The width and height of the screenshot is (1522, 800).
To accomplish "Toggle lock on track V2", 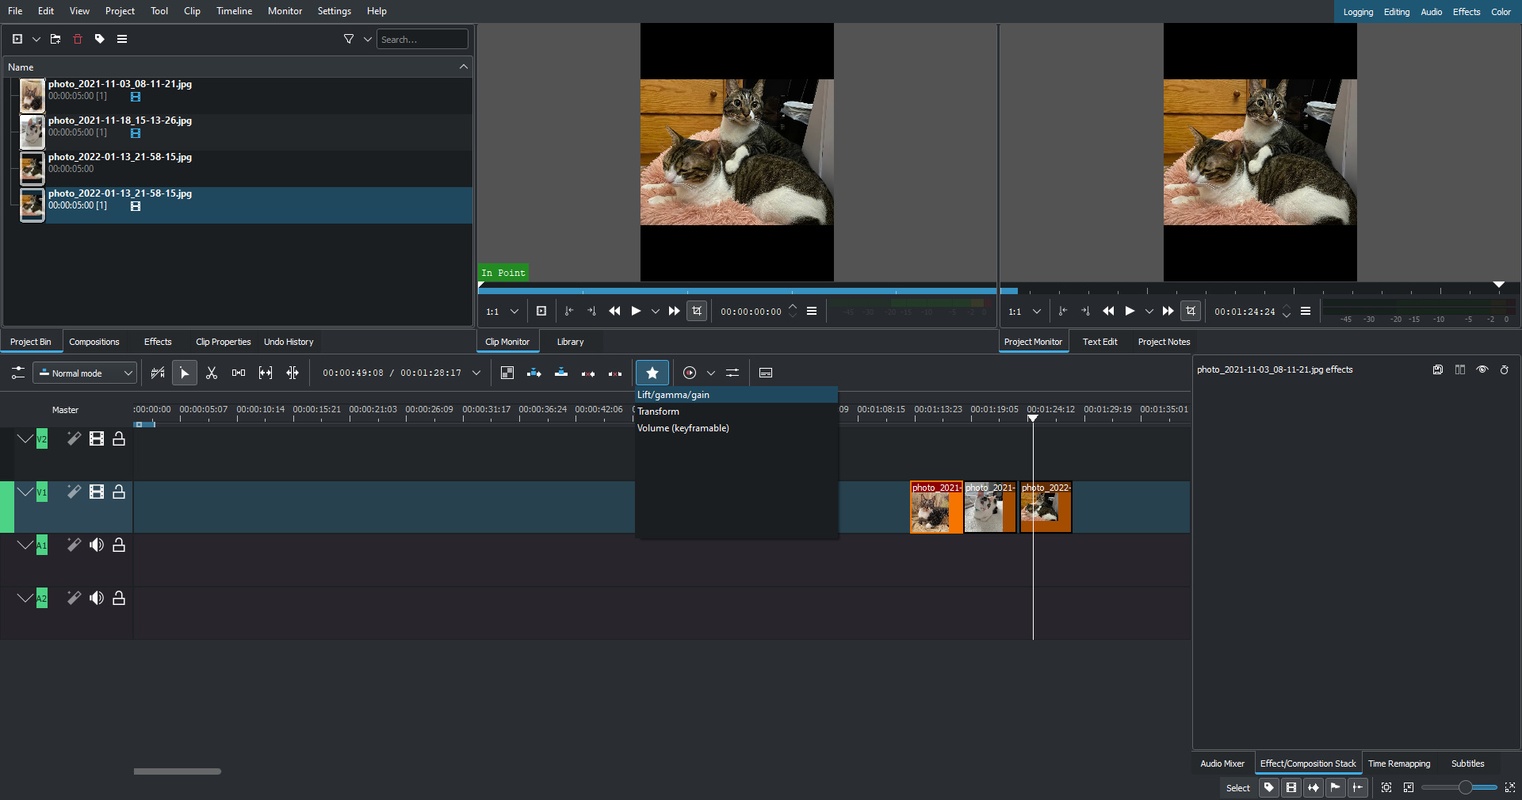I will click(119, 439).
